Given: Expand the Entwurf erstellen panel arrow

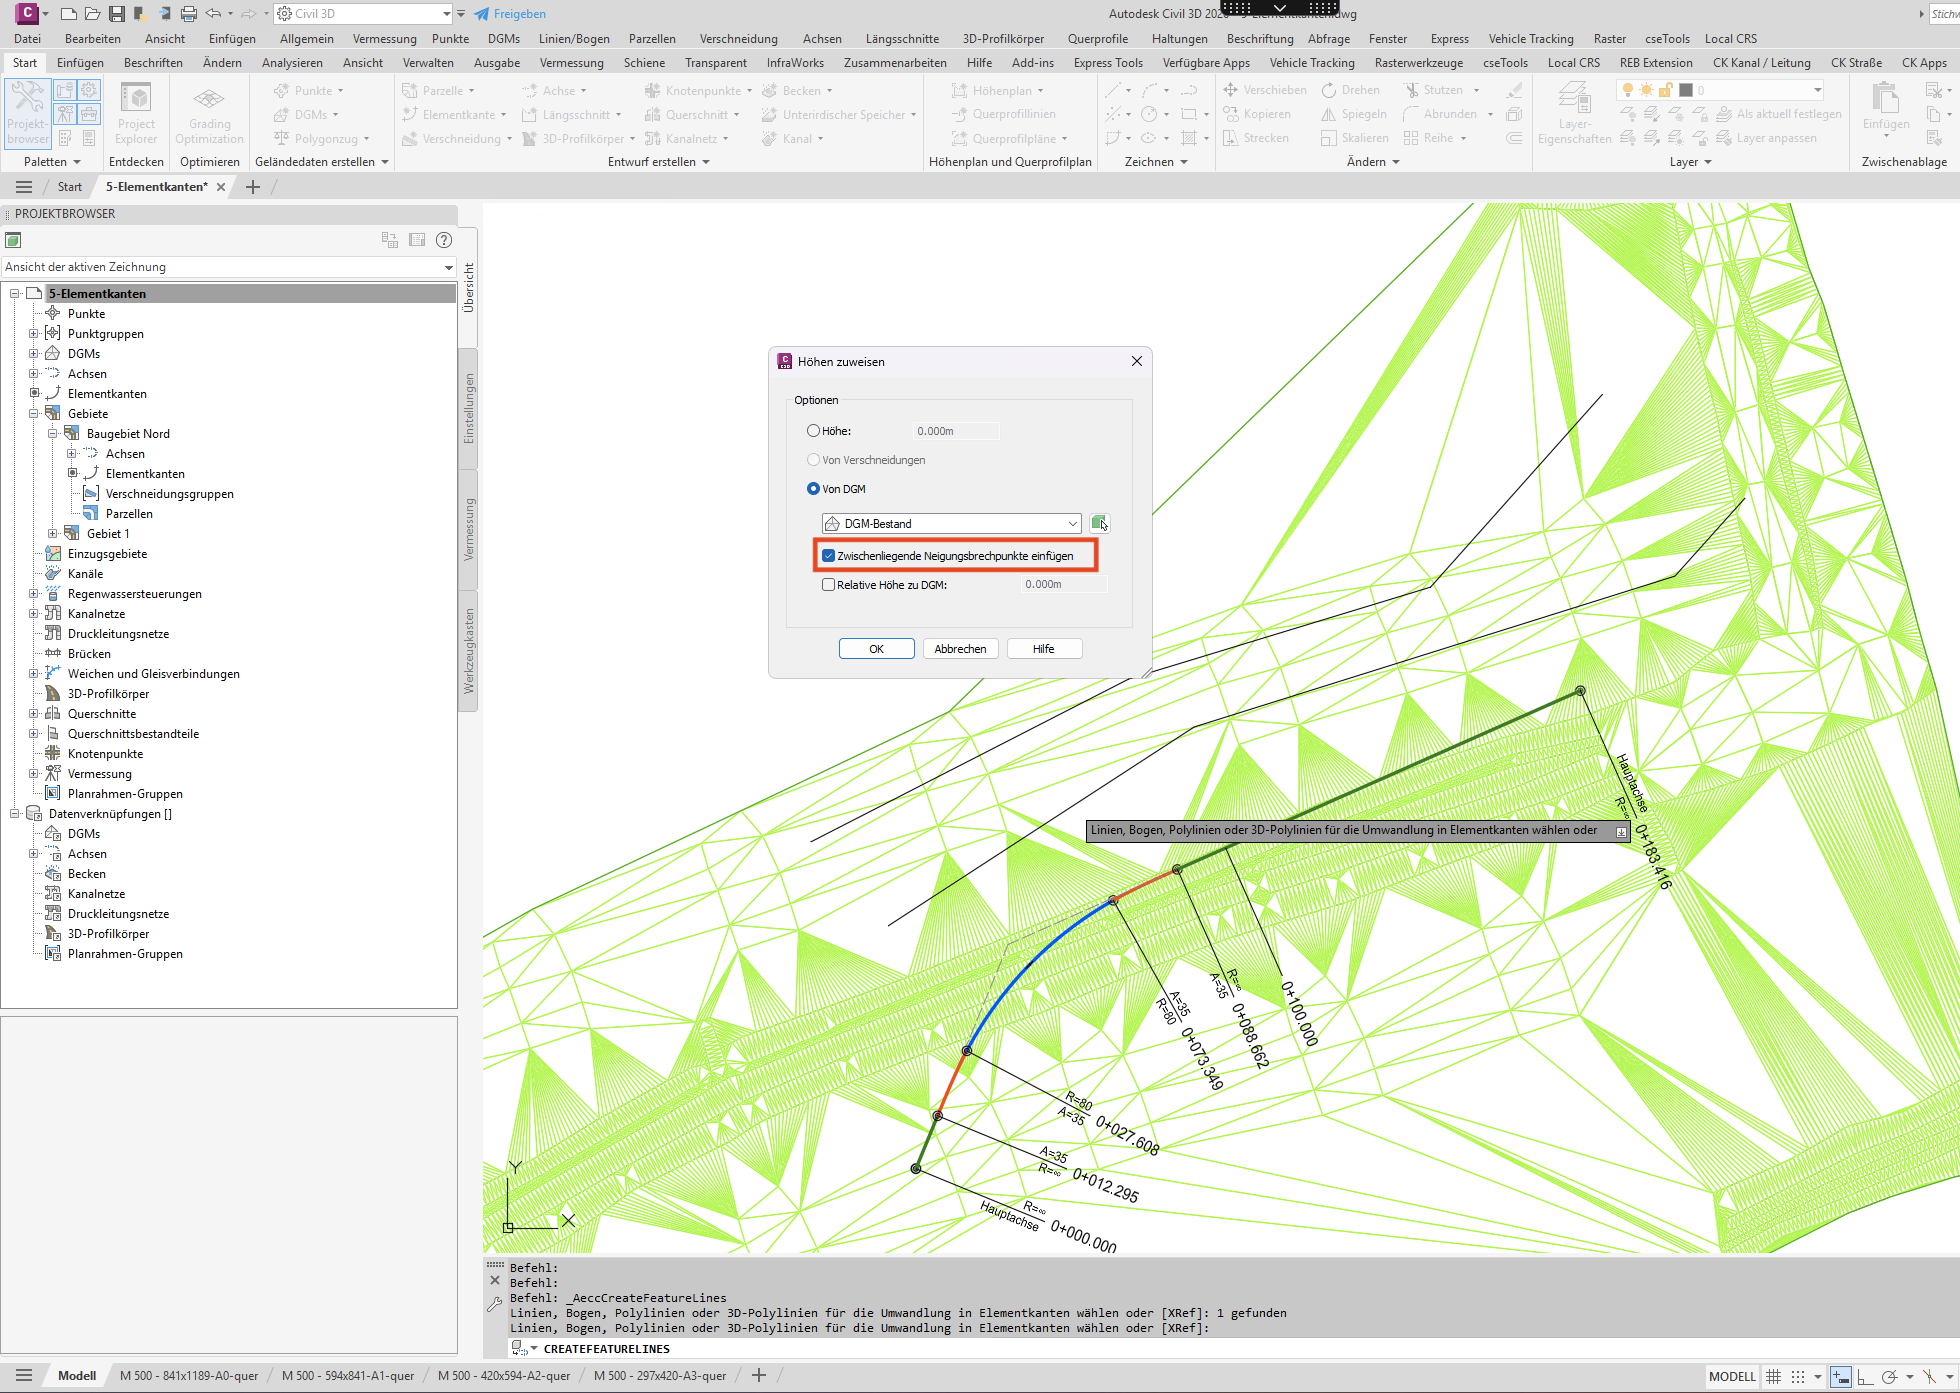Looking at the screenshot, I should 706,162.
